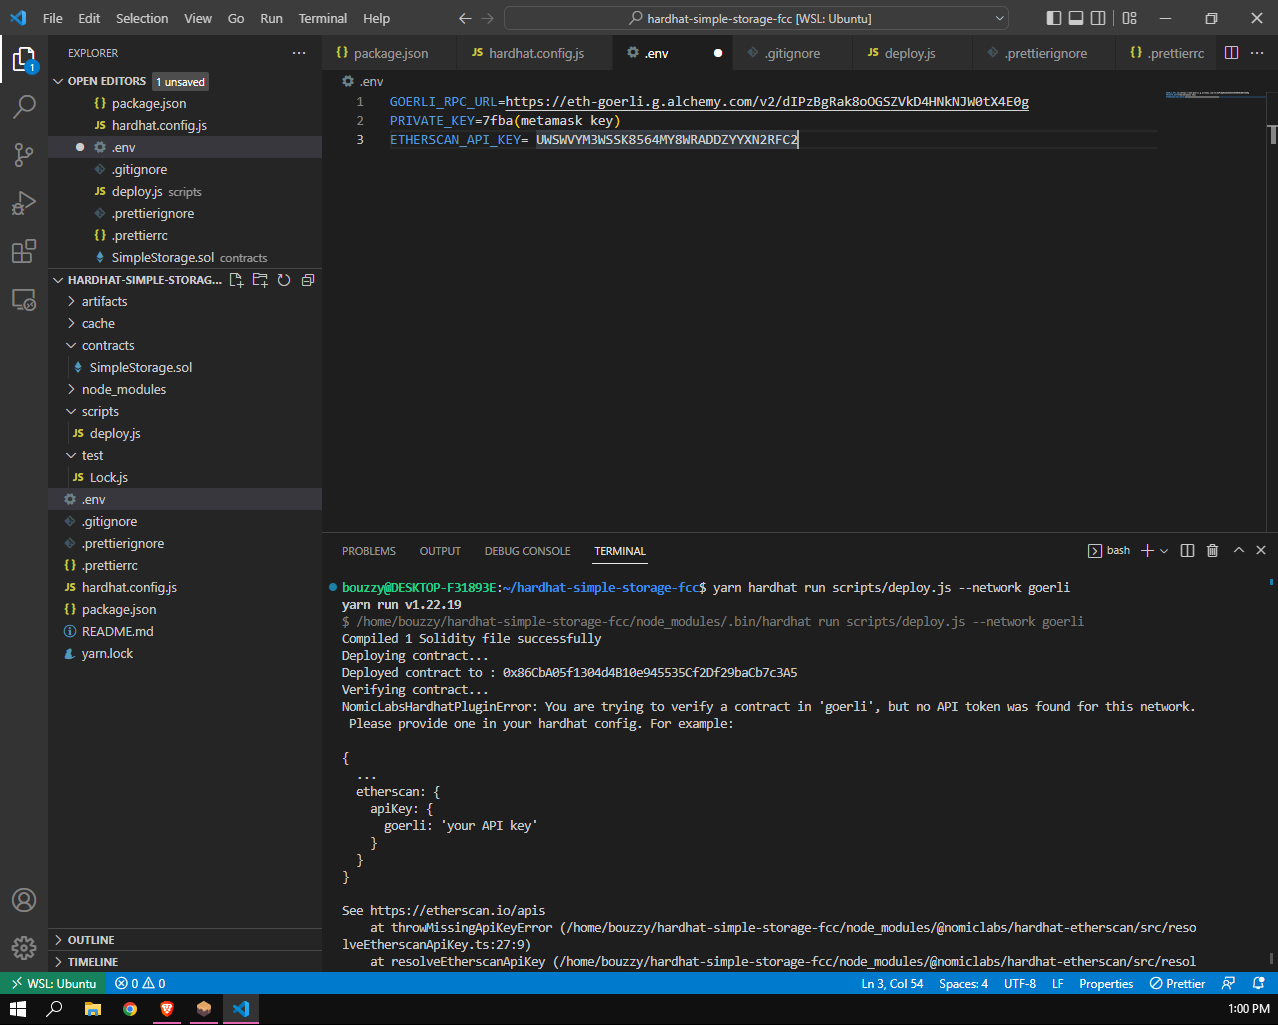Toggle Secondary Side Bar visibility
The image size is (1278, 1025).
coord(1098,18)
